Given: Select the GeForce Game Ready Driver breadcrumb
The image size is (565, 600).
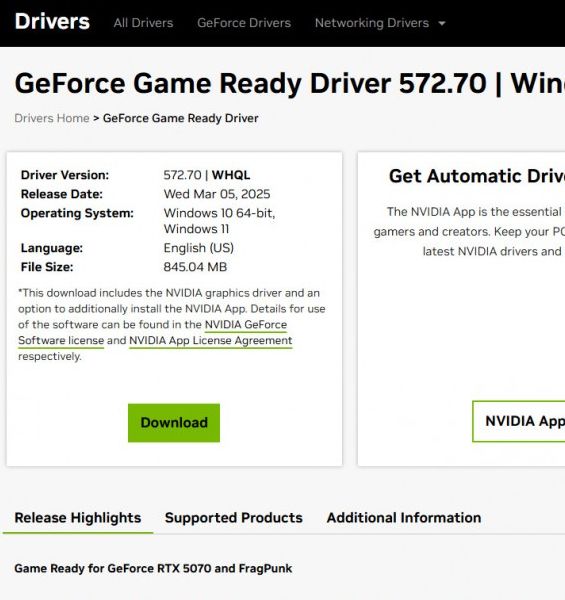Looking at the screenshot, I should coord(181,118).
